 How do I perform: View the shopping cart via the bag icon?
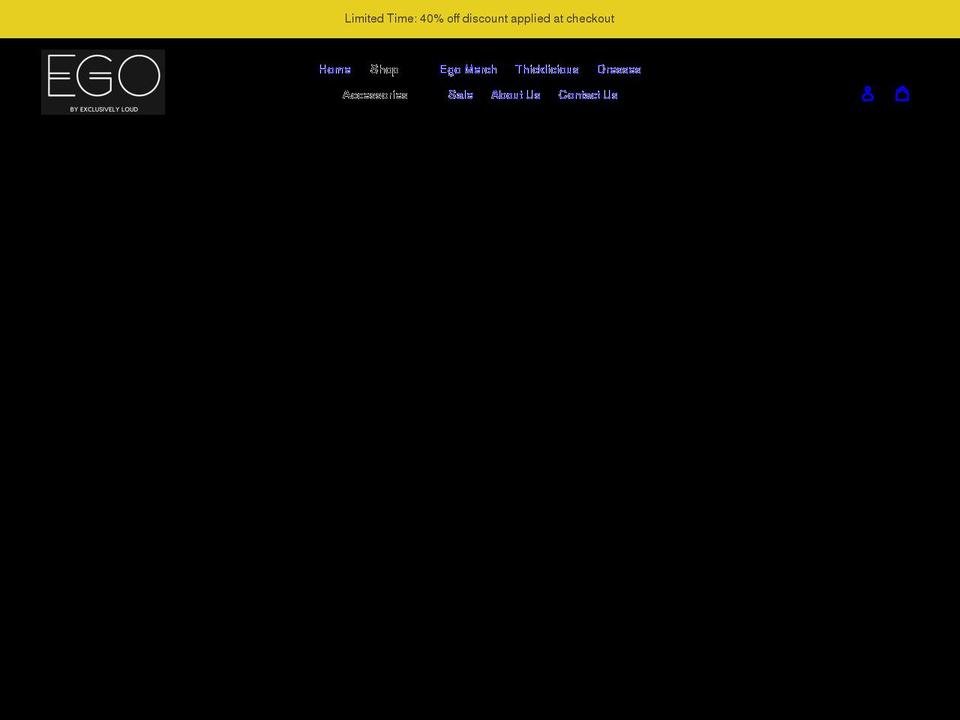pyautogui.click(x=903, y=93)
